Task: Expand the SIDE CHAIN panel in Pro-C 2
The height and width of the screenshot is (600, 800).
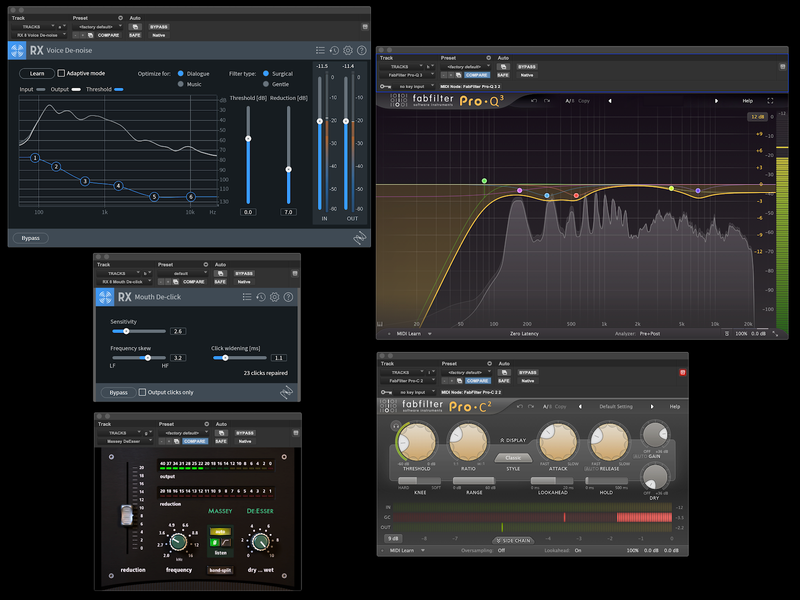Action: [513, 540]
